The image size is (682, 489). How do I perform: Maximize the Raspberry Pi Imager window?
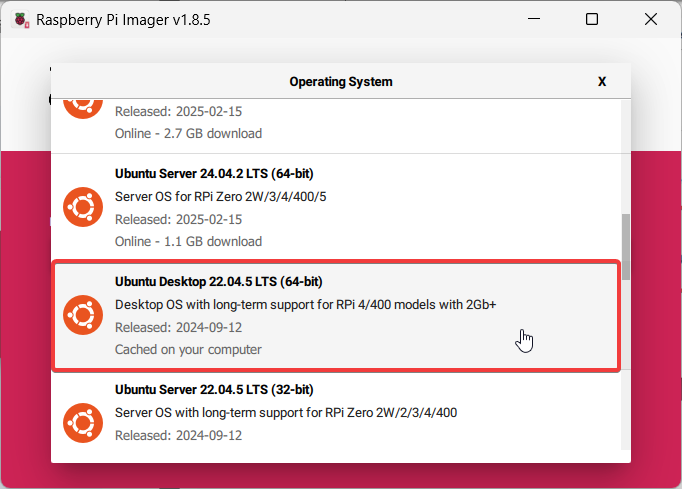tap(592, 19)
